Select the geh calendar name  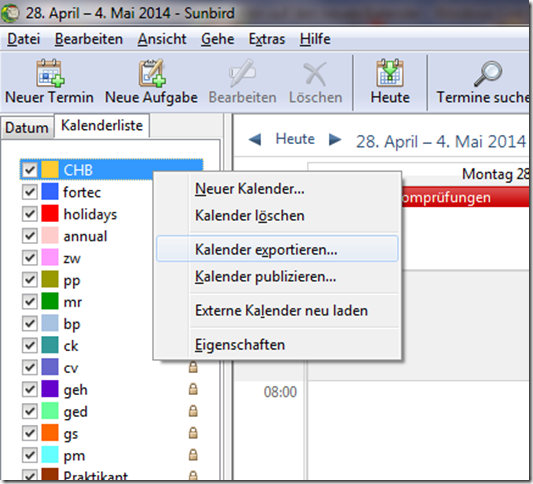[x=75, y=390]
